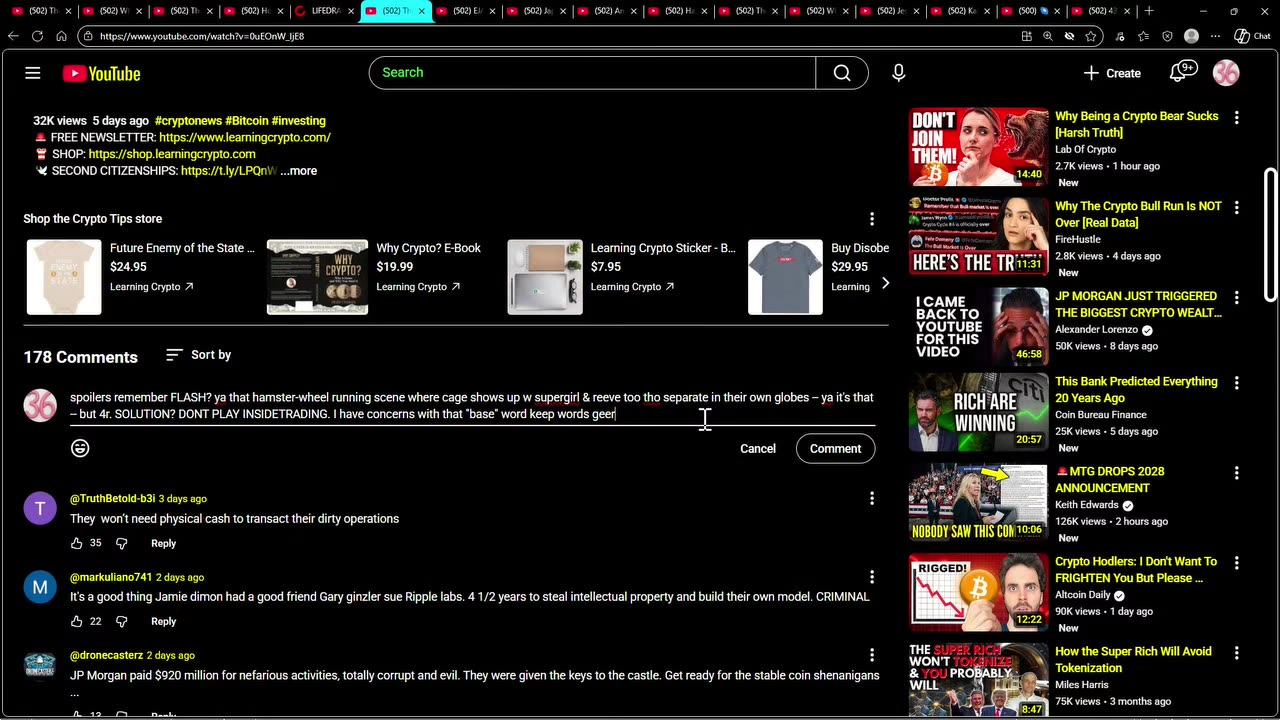
Task: Open the @dronecasterz channel link
Action: point(106,655)
